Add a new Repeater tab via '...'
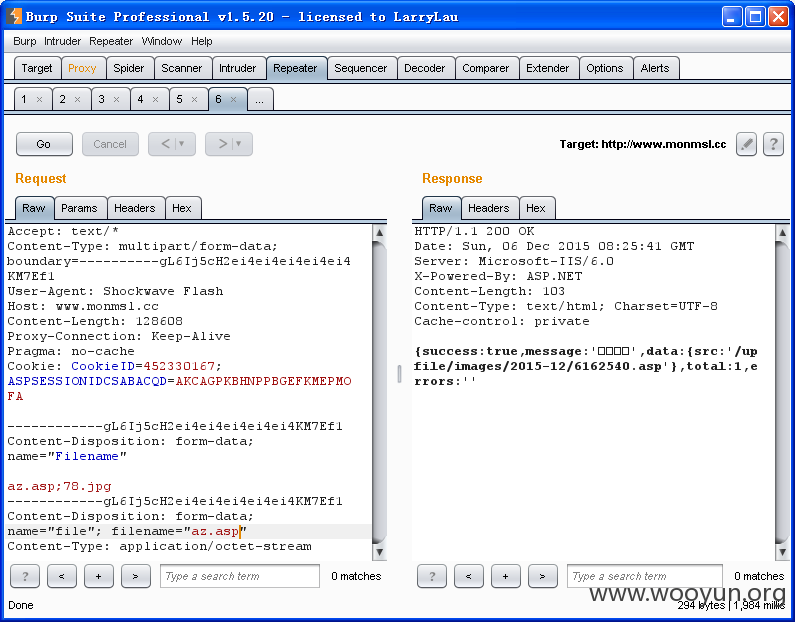This screenshot has width=795, height=622. click(260, 99)
